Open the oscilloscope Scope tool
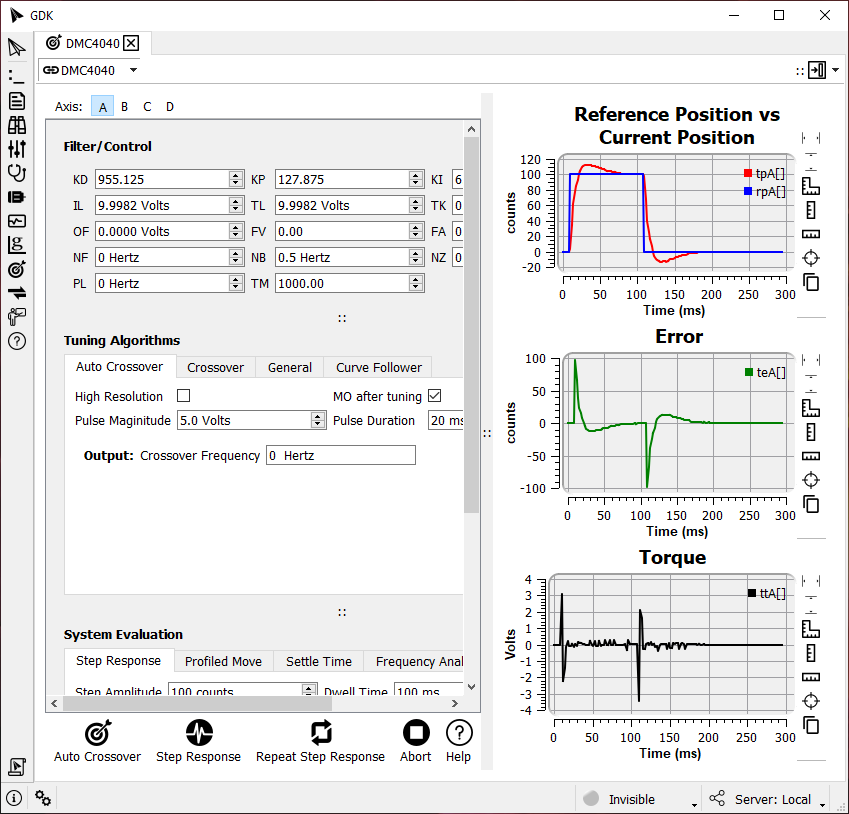 [16, 221]
